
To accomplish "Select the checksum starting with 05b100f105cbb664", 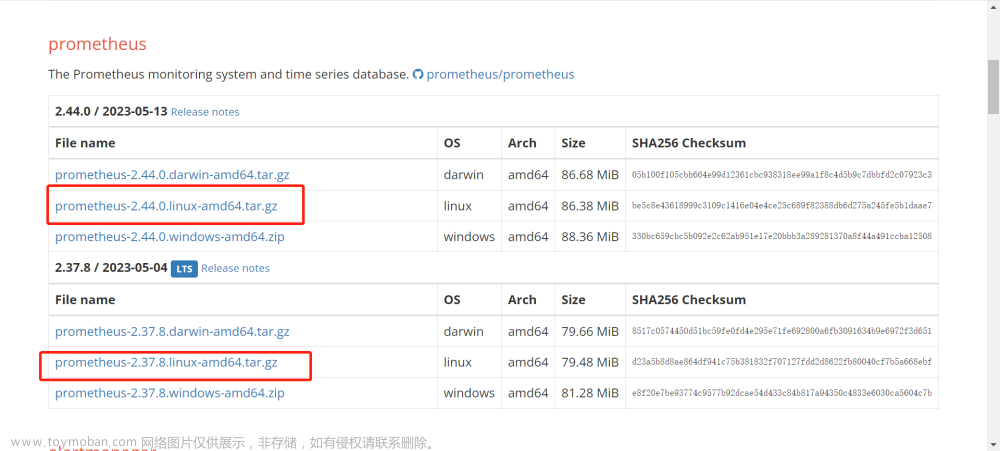I will (782, 175).
